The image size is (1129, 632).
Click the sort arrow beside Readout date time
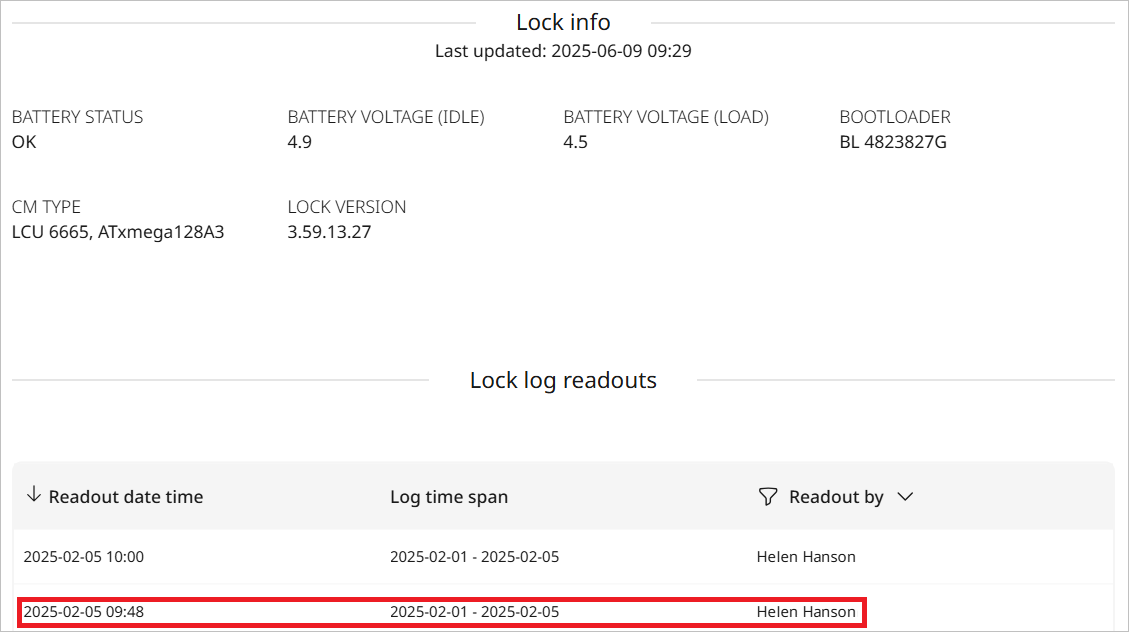coord(33,496)
